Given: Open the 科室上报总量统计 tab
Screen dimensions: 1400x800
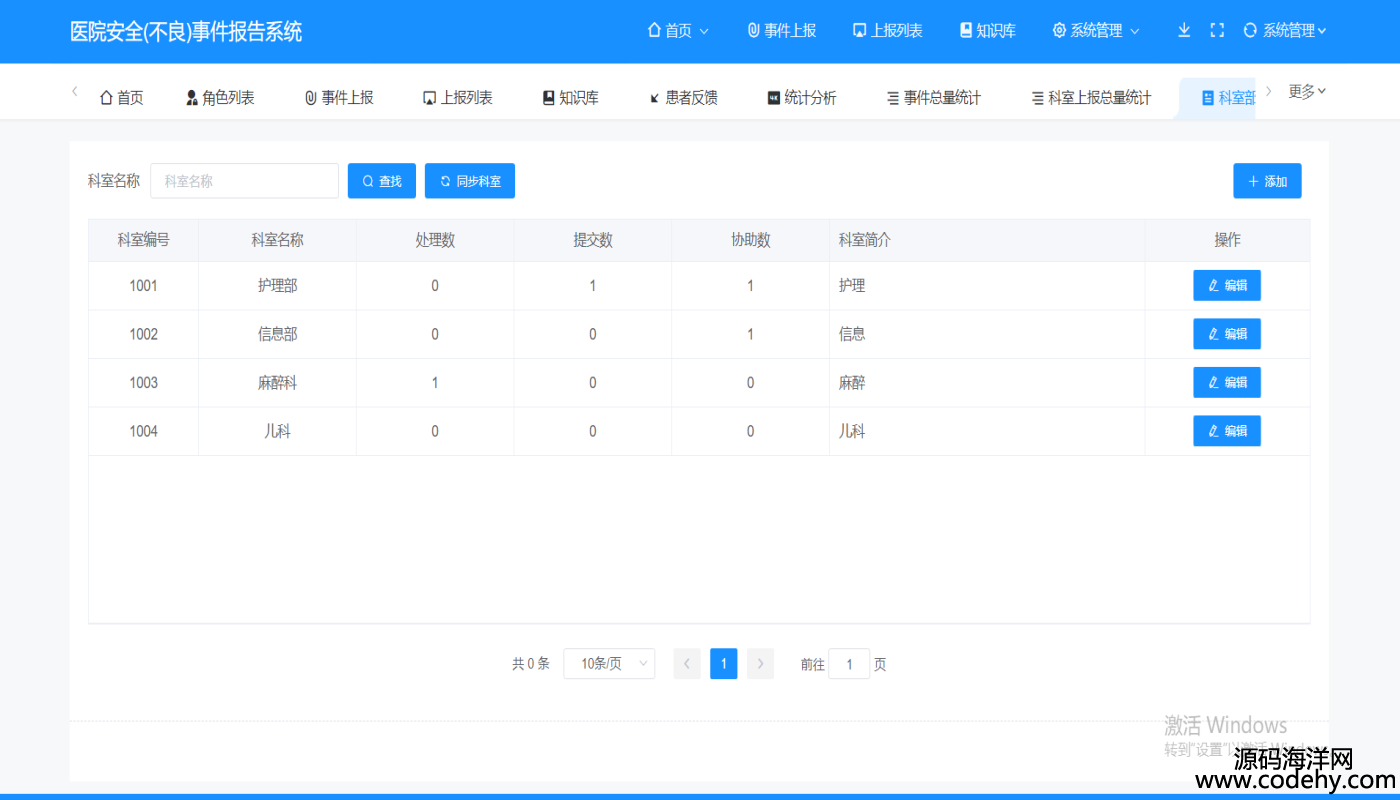Looking at the screenshot, I should (1091, 97).
